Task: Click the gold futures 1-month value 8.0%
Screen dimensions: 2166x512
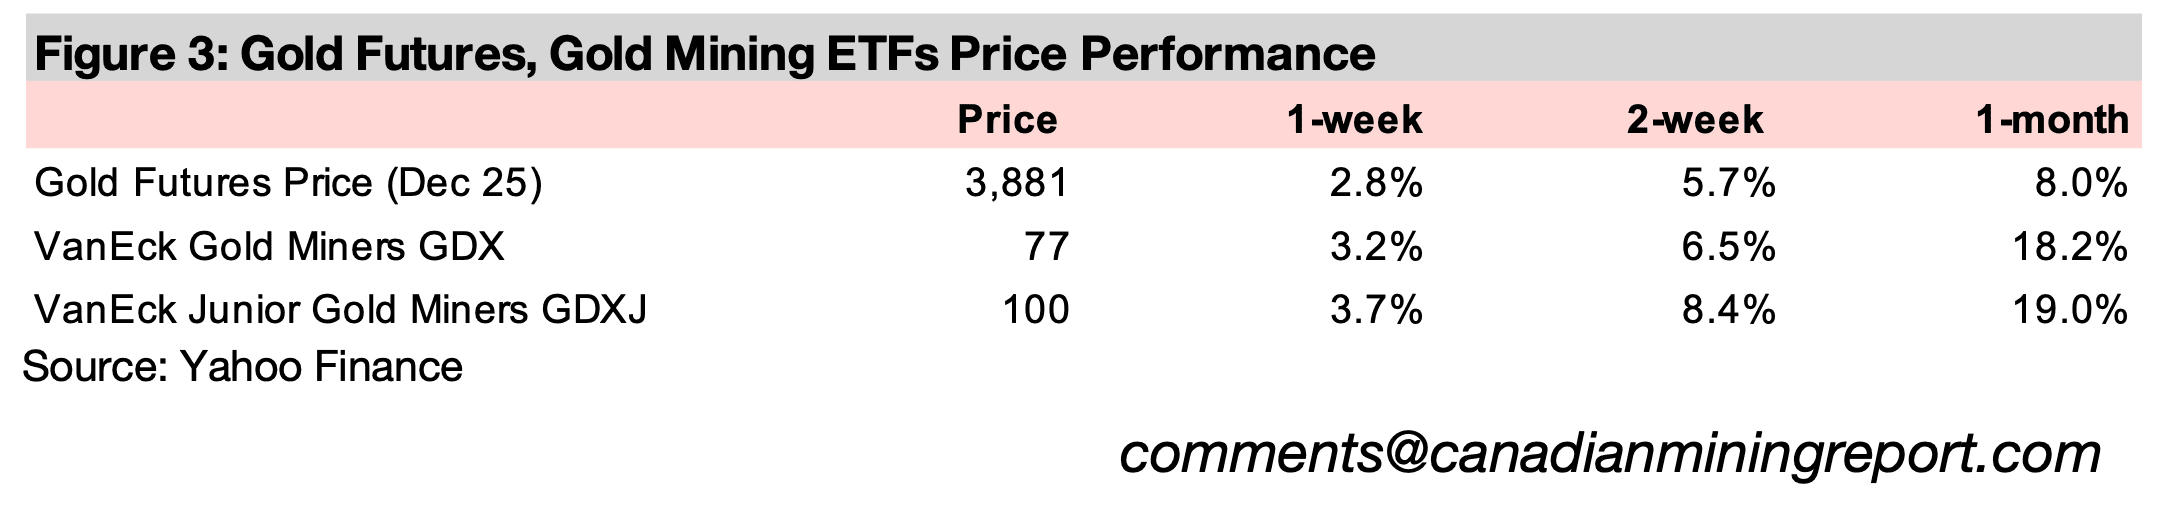Action: point(2082,184)
